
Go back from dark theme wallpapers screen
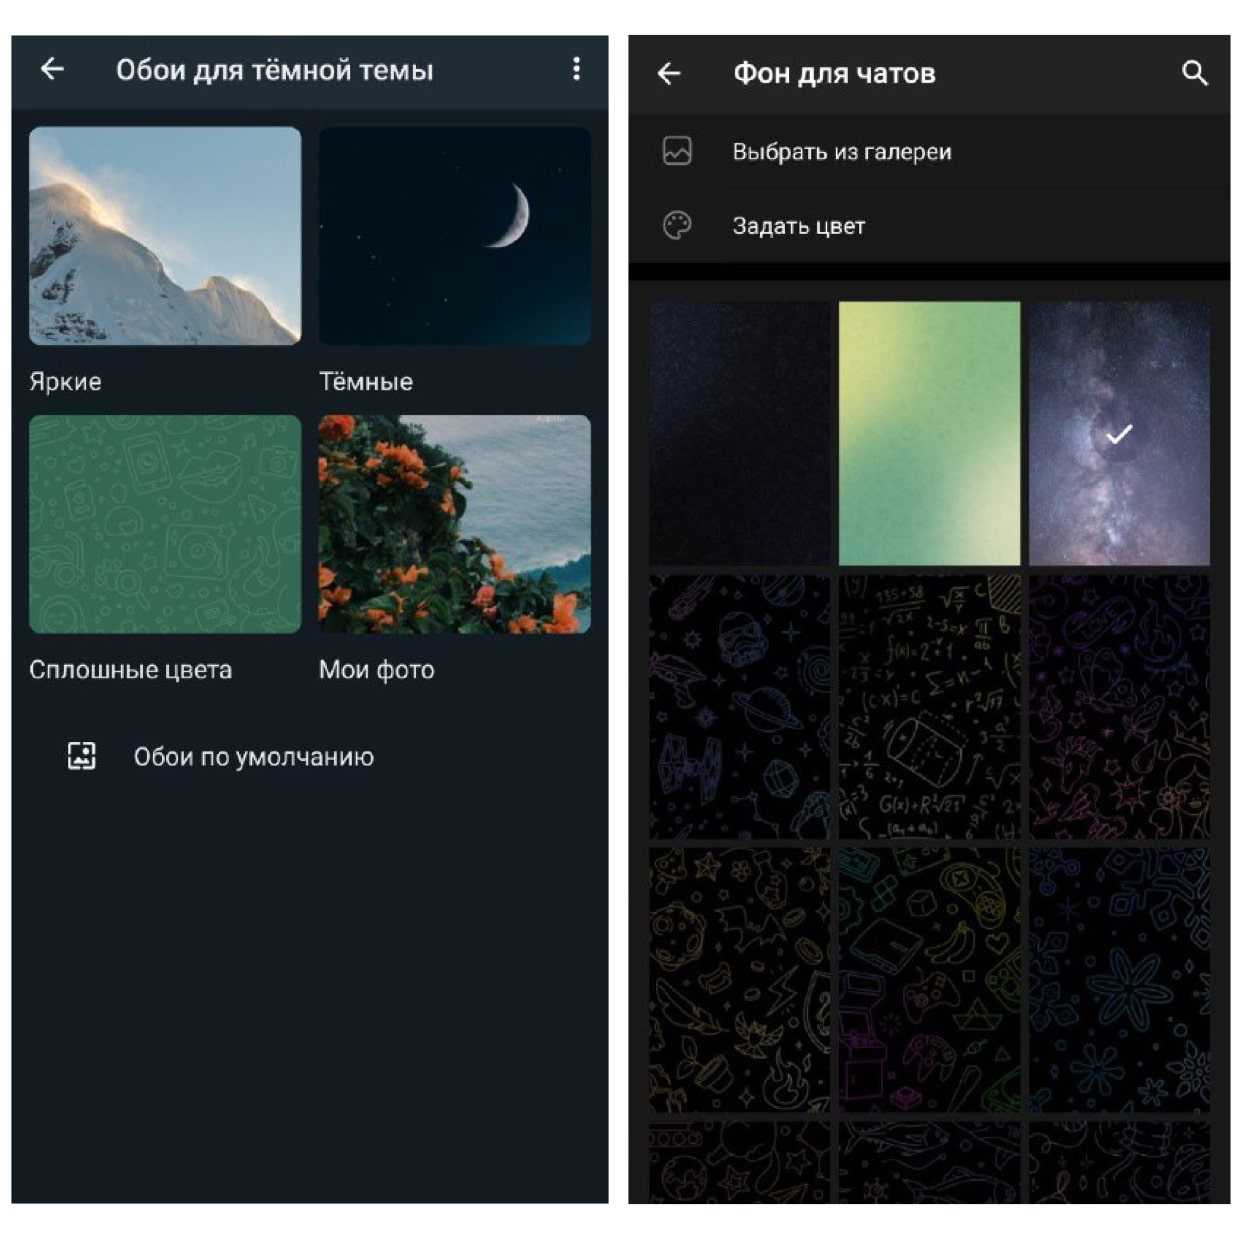coord(52,69)
